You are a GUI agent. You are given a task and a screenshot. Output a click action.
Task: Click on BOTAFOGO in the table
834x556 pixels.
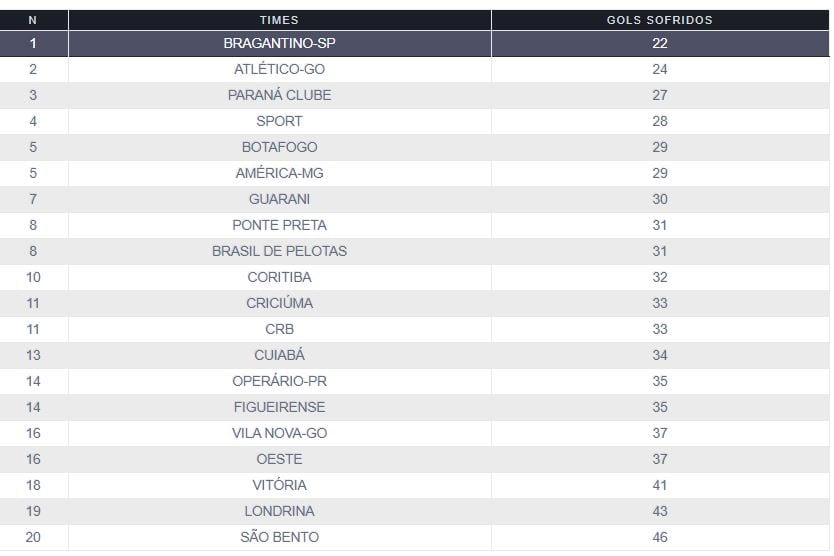click(x=279, y=148)
